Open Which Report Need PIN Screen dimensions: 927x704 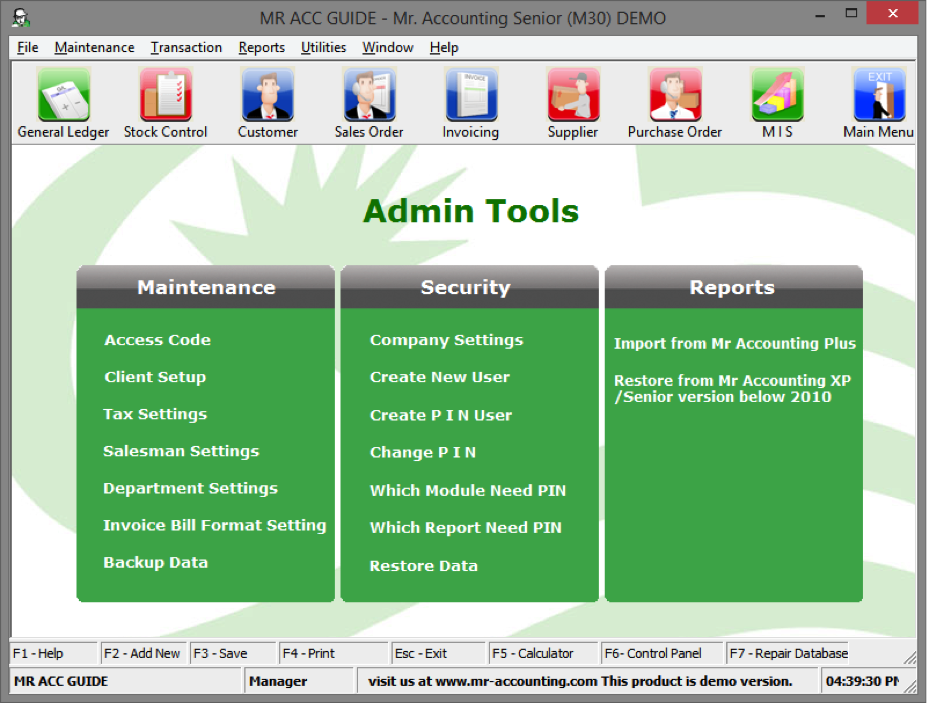[x=465, y=528]
